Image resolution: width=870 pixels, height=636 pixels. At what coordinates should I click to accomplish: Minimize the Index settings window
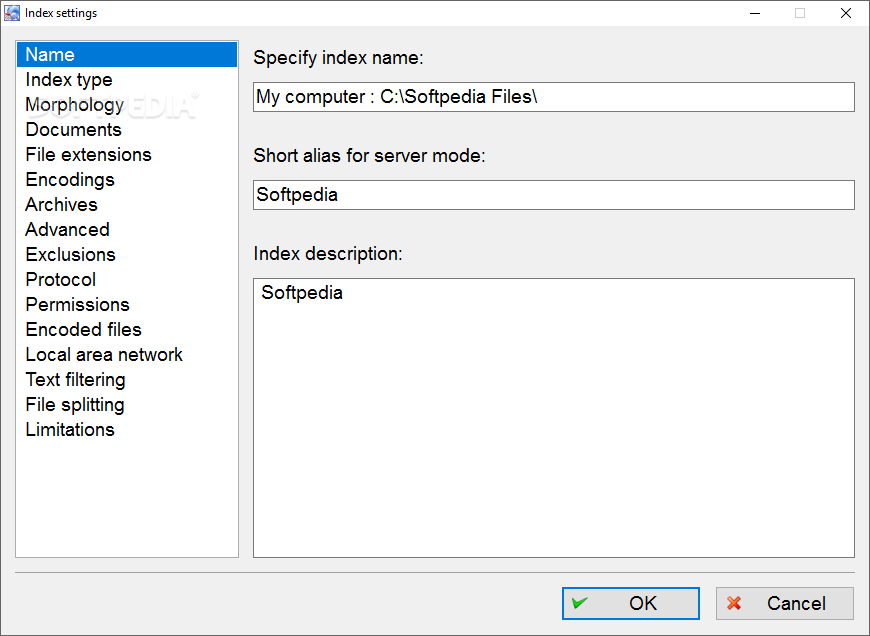(755, 13)
